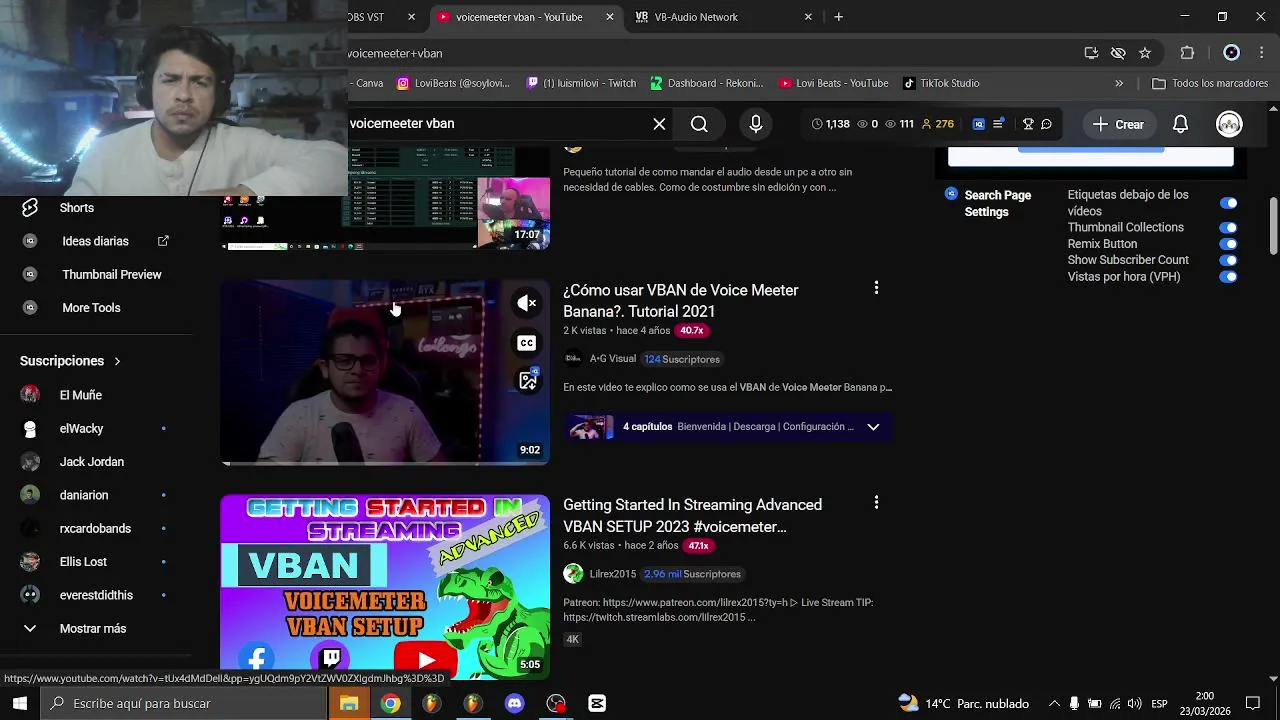The width and height of the screenshot is (1280, 720).
Task: Start voice search with the microphone icon
Action: [x=756, y=124]
